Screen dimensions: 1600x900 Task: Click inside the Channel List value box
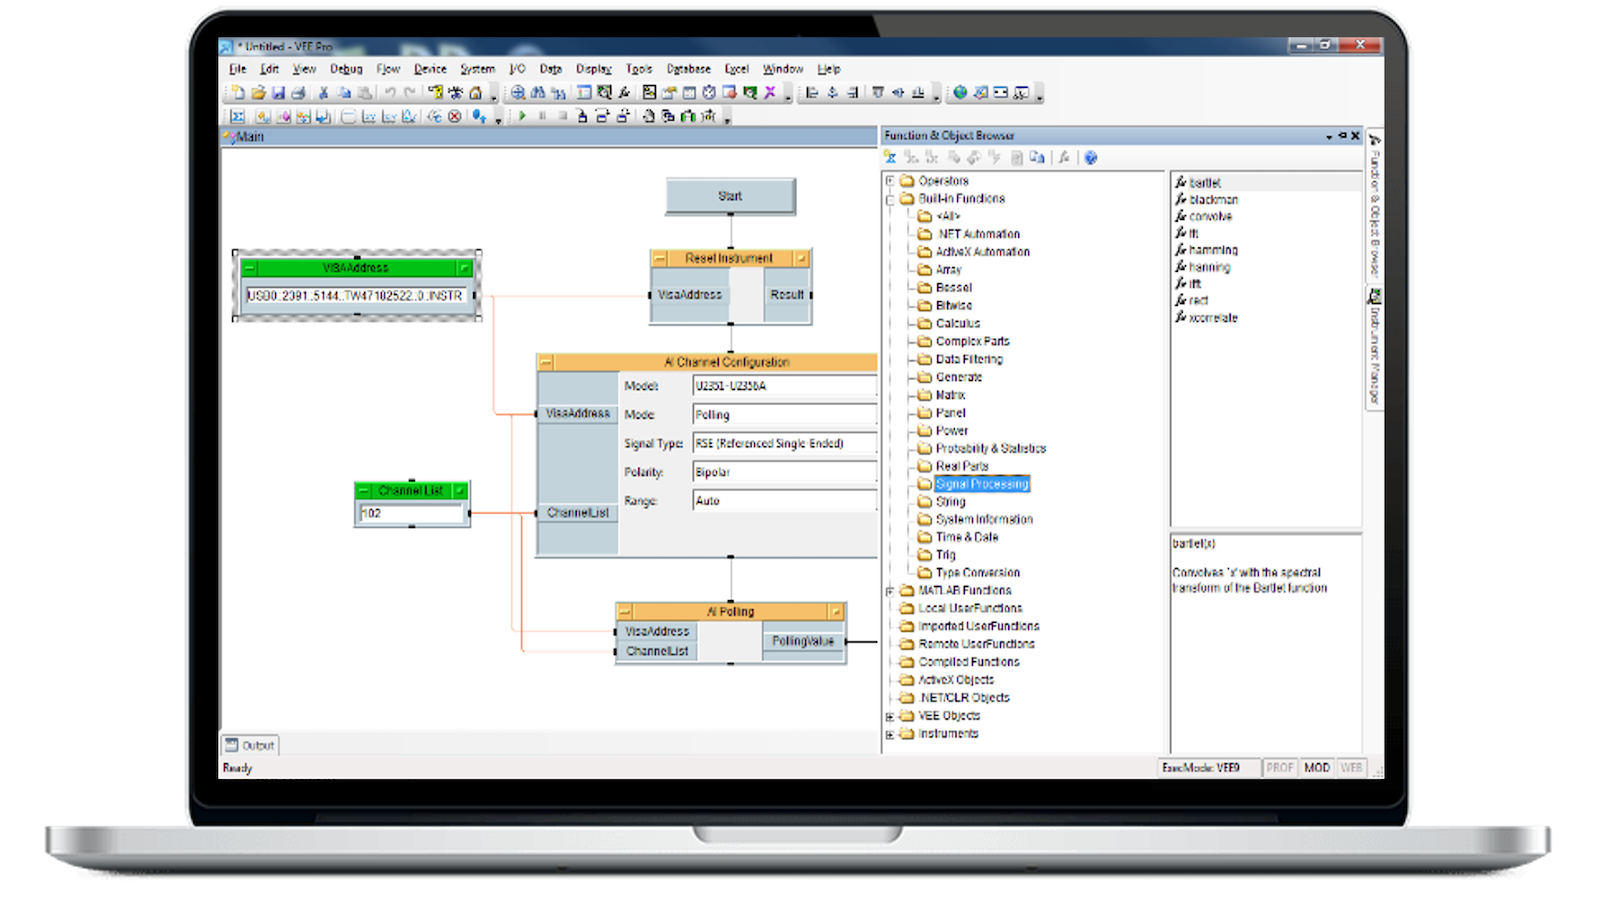(x=412, y=514)
